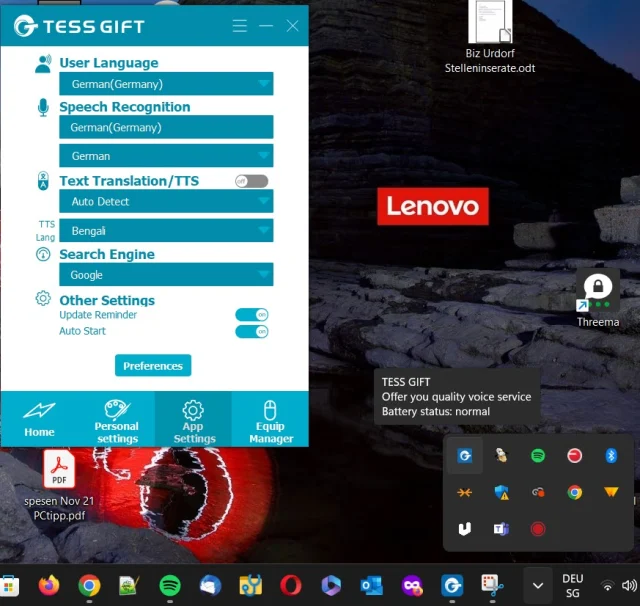Turn off the Auto Start toggle

(x=252, y=331)
